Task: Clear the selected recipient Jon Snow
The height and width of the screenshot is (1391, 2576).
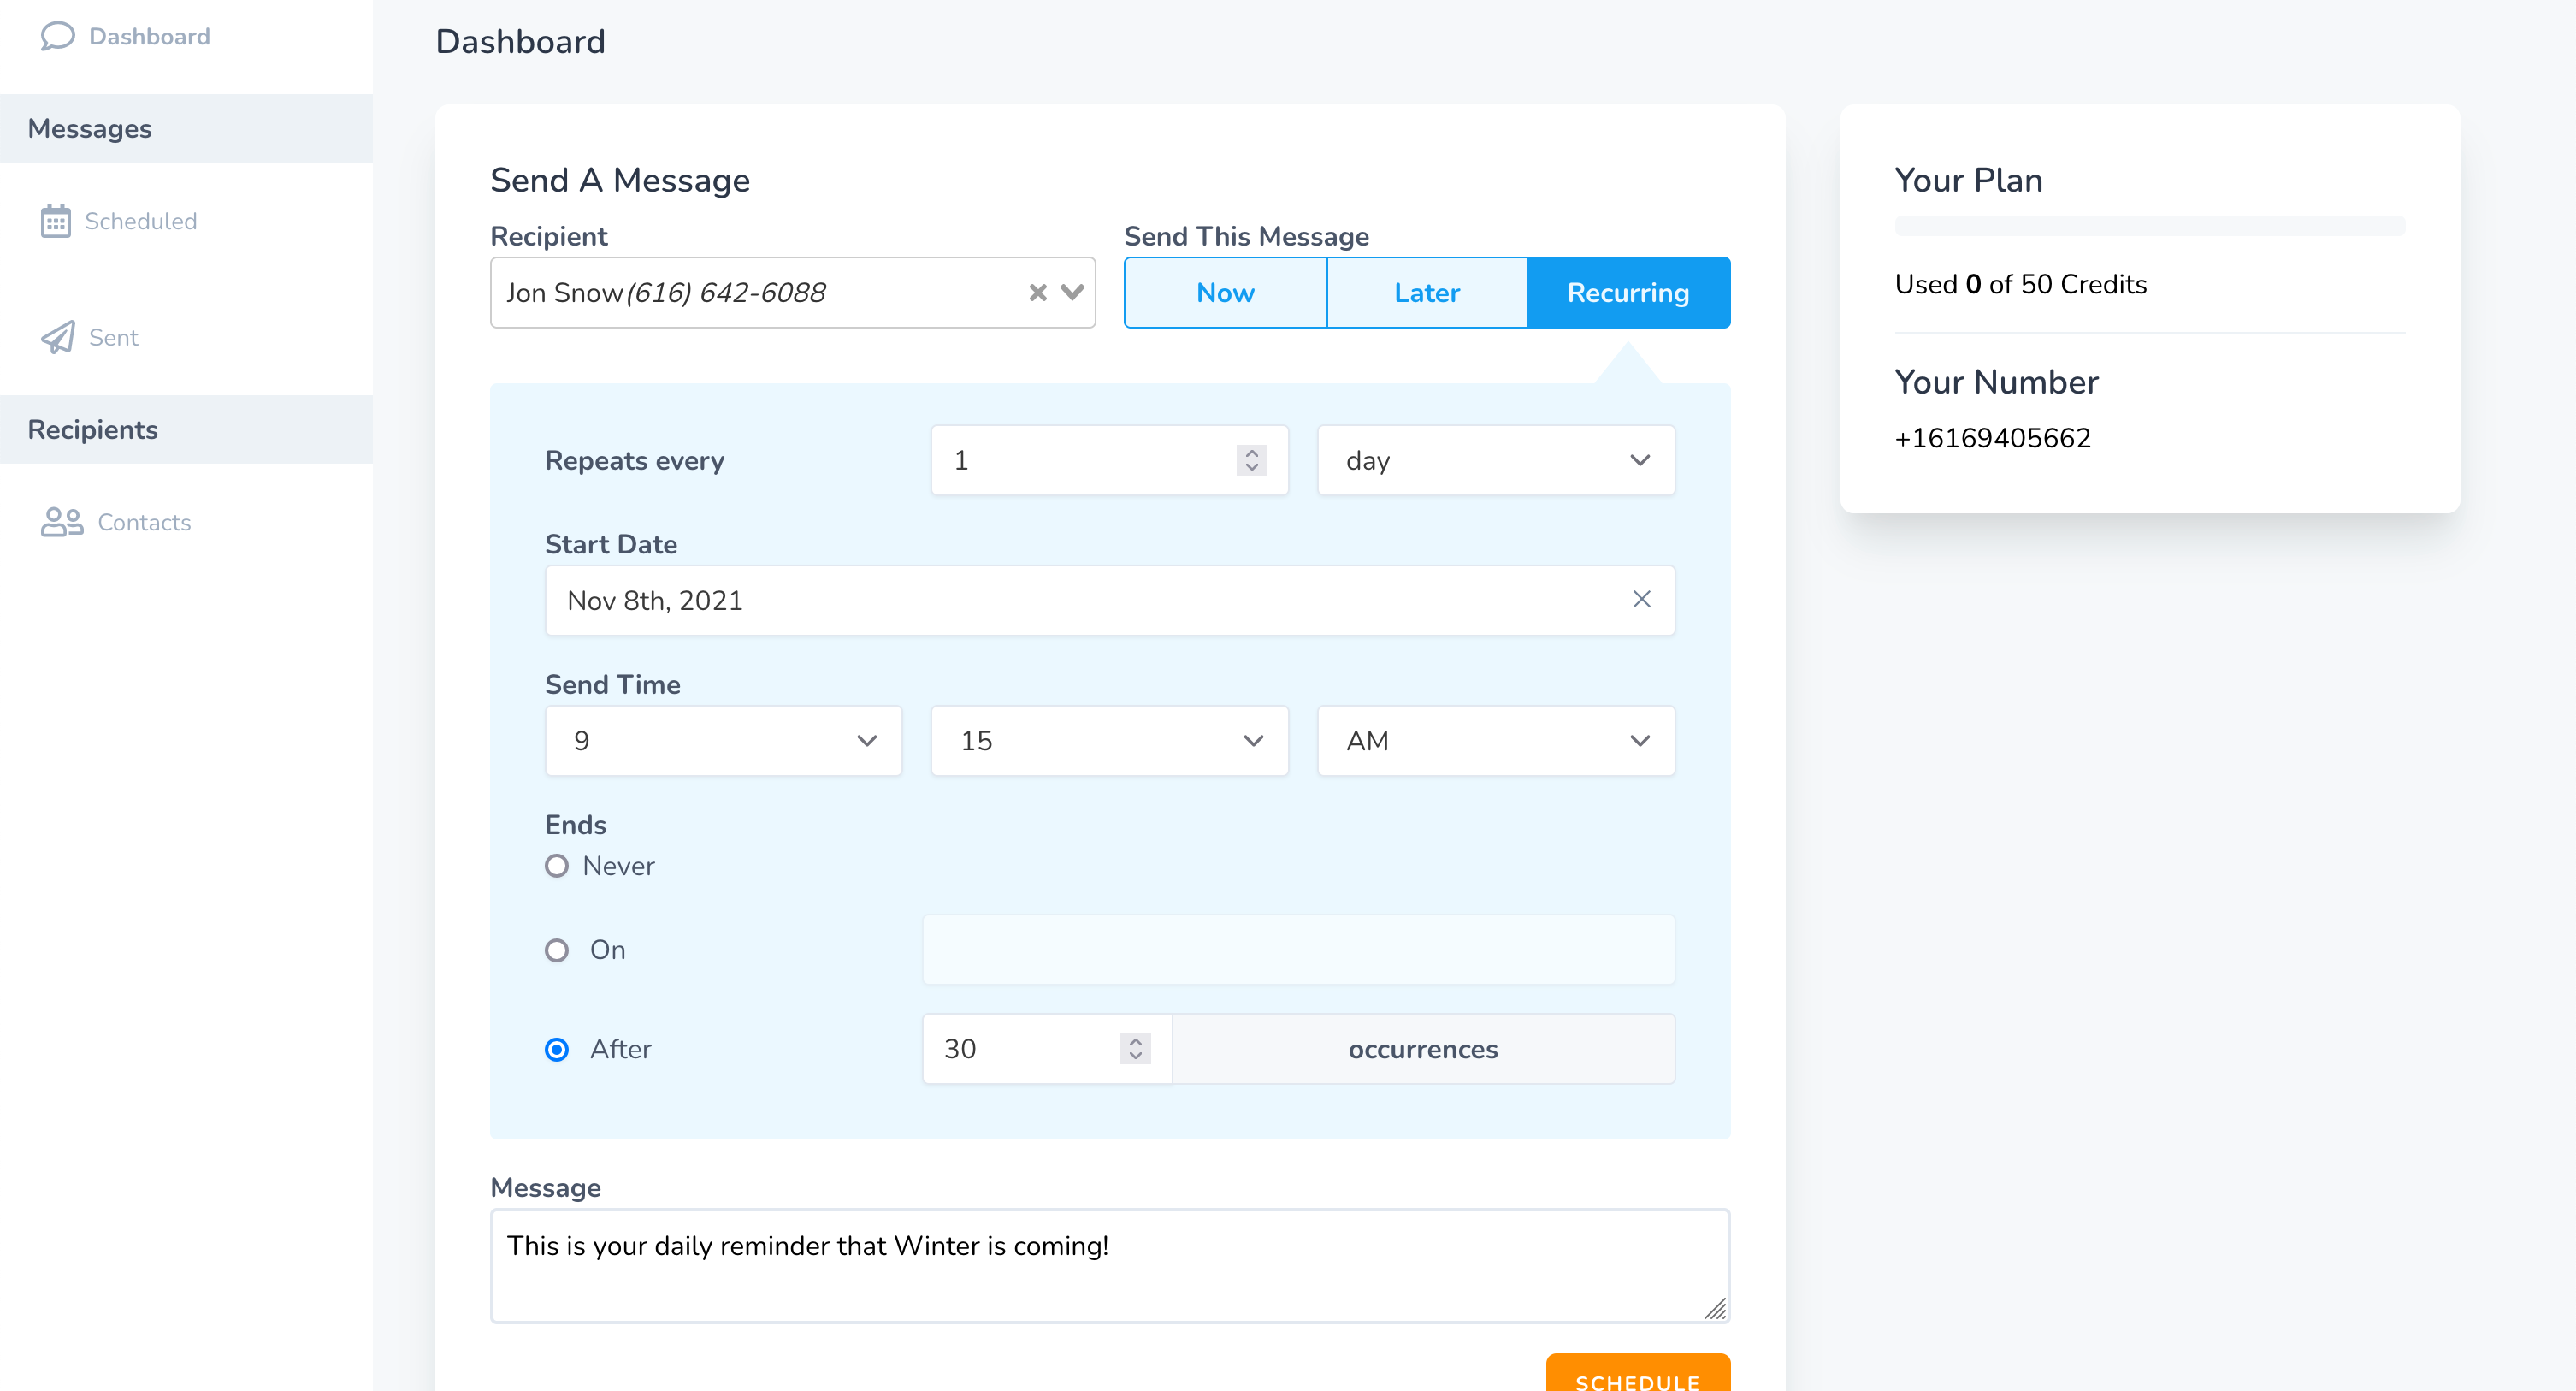Action: (x=1037, y=293)
